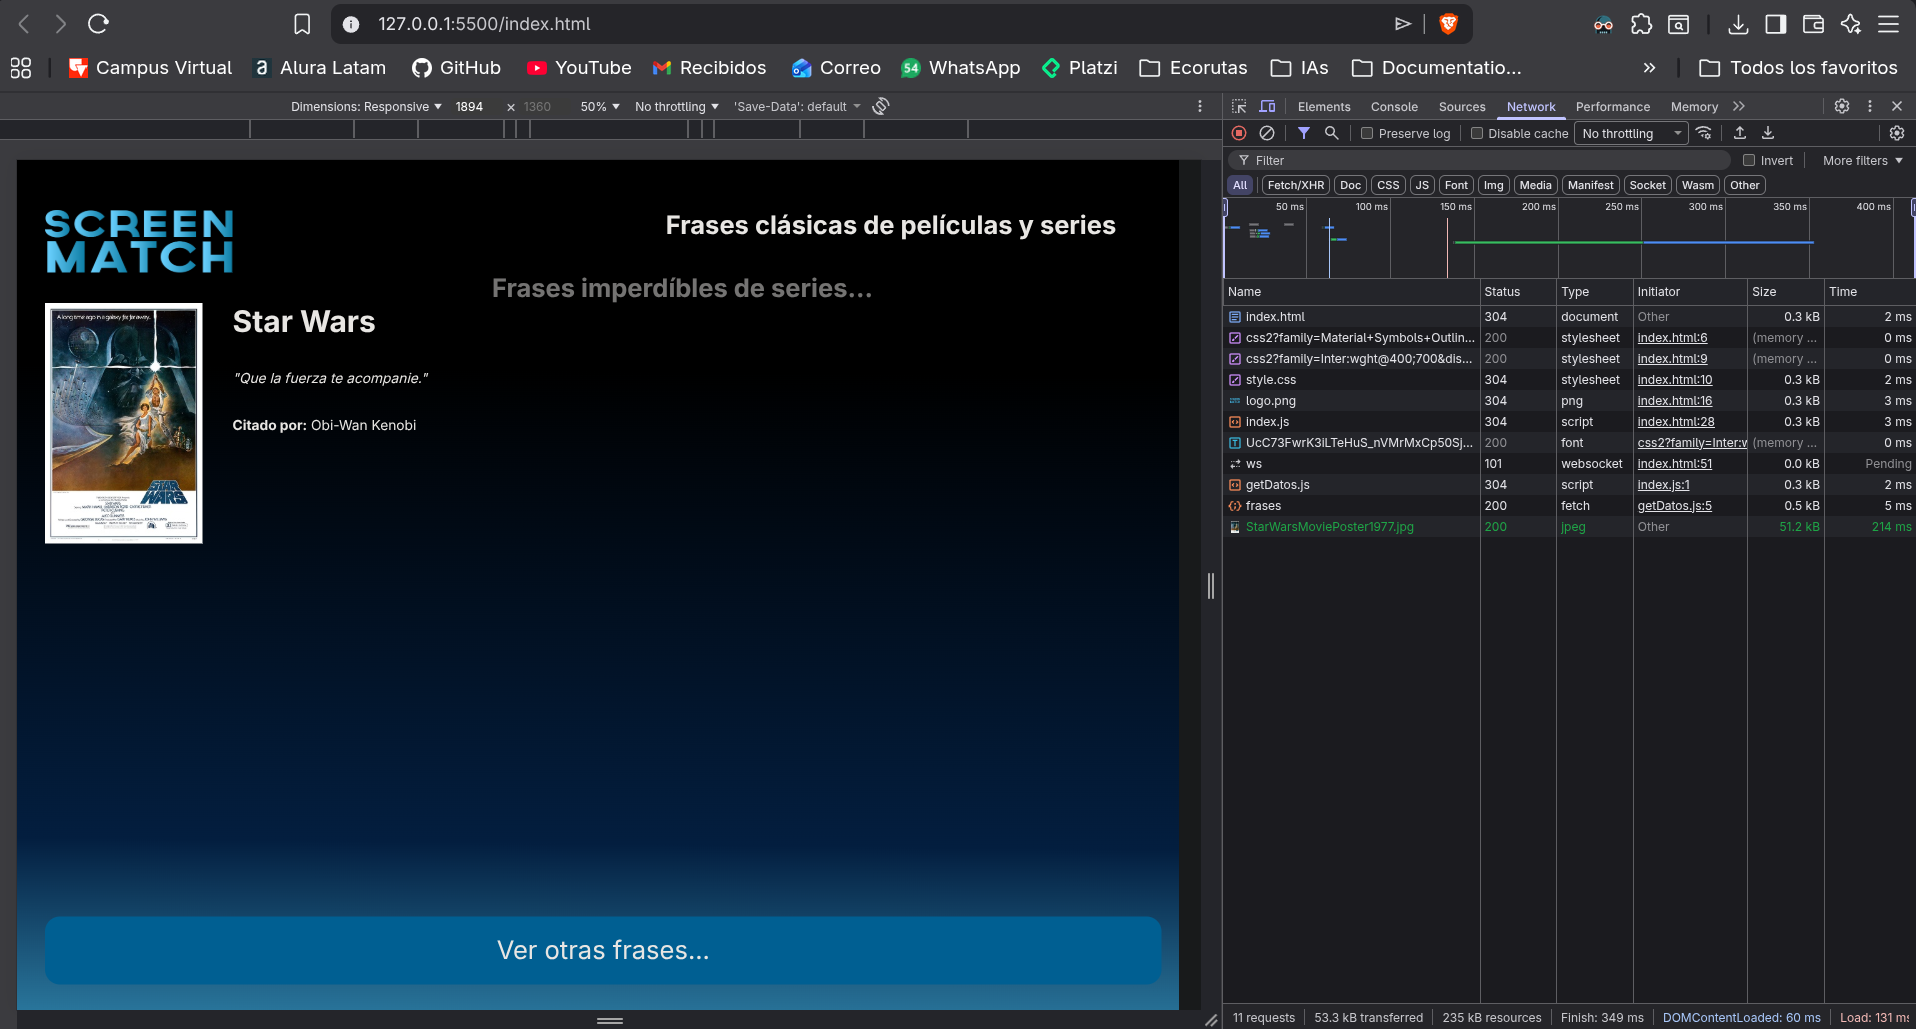The image size is (1916, 1029).
Task: Click the record network log button
Action: coord(1238,133)
